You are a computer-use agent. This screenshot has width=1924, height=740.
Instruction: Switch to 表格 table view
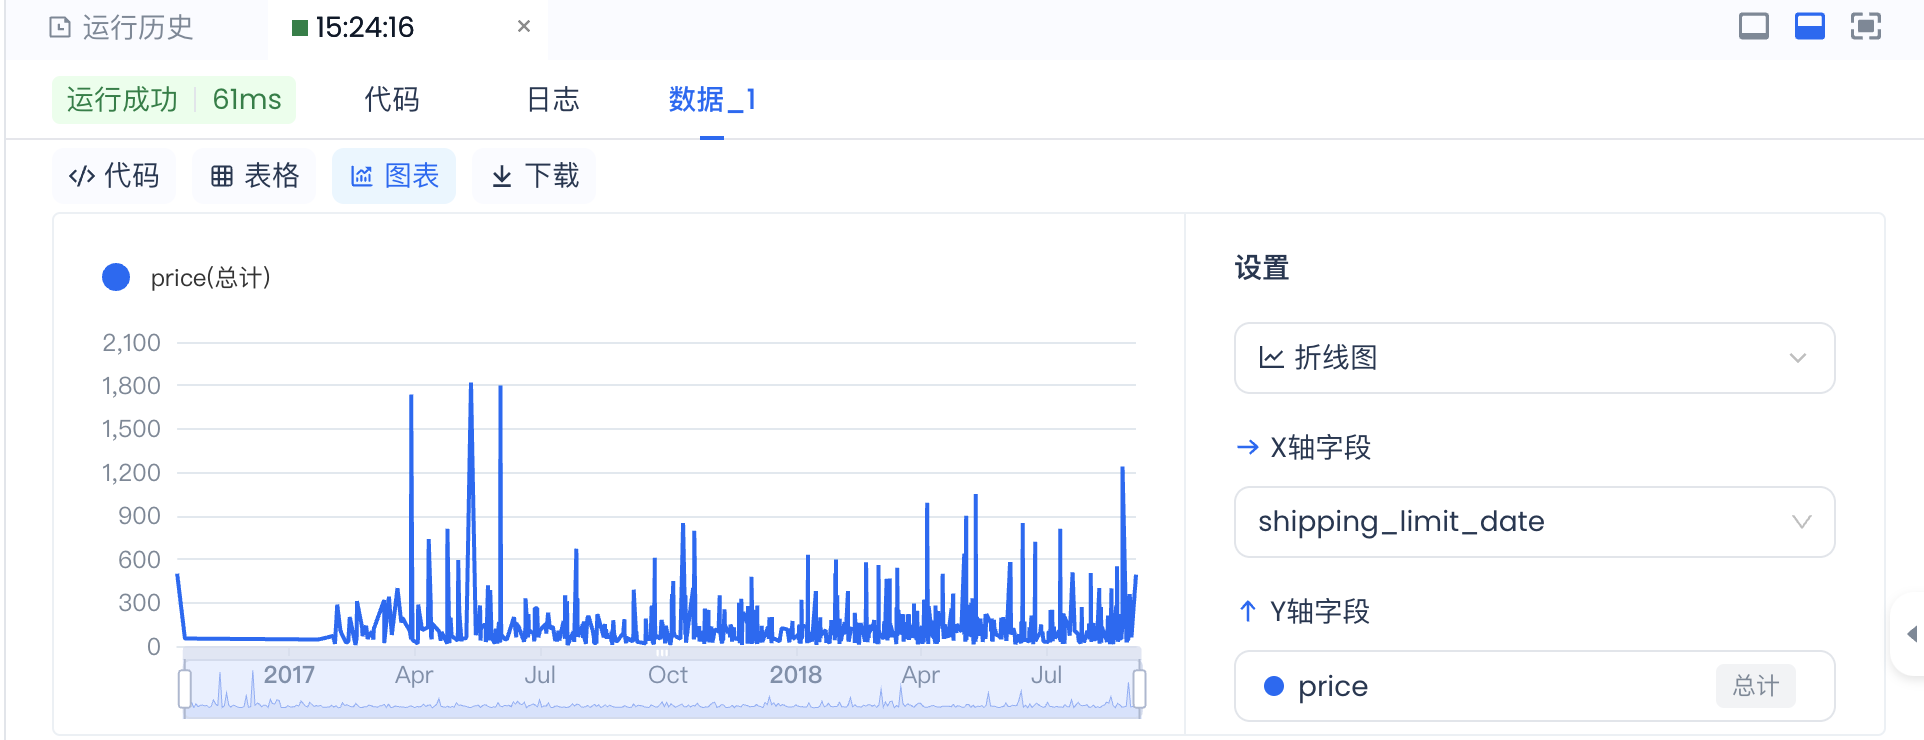(x=254, y=176)
